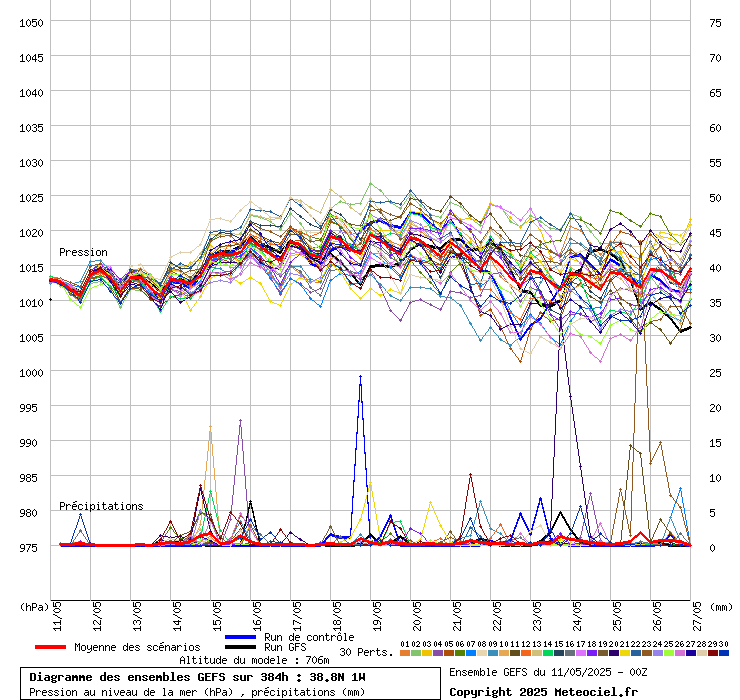Viewport: 740px width, 700px height.
Task: Click the 19/05 date label on x-axis
Action: coord(377,616)
